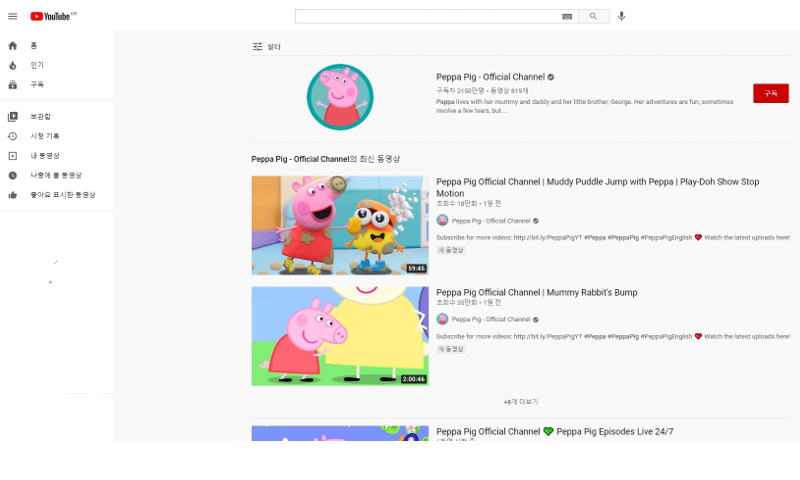Open Peppa Pig - Official Channel title
The image size is (800, 480).
(490, 77)
